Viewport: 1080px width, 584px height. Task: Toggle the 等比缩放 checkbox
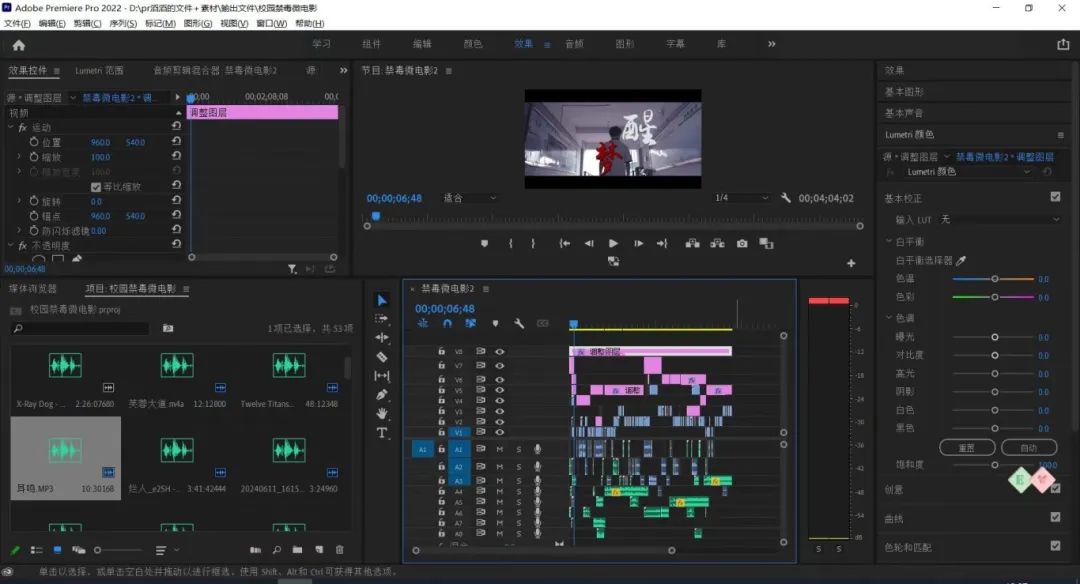(96, 187)
